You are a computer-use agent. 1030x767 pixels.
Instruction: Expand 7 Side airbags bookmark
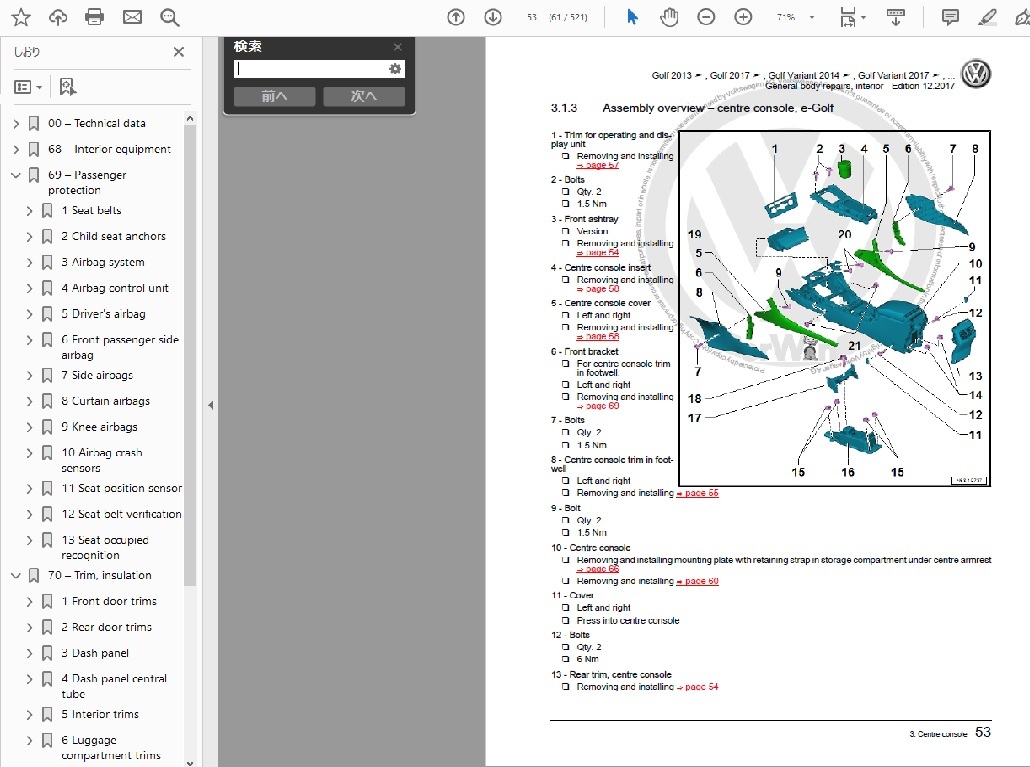[30, 376]
